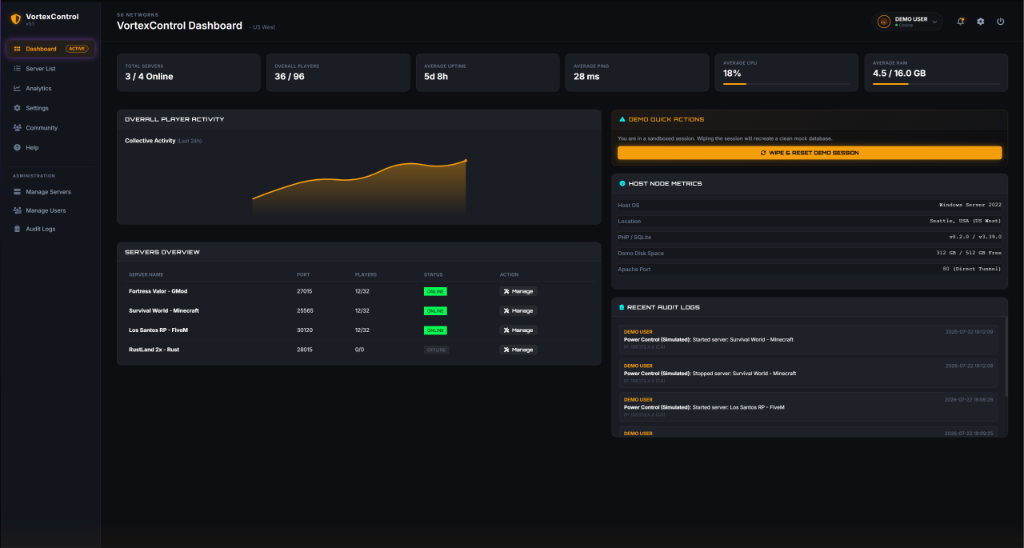The height and width of the screenshot is (548, 1024).
Task: Click the Average CPU progress bar
Action: point(786,84)
